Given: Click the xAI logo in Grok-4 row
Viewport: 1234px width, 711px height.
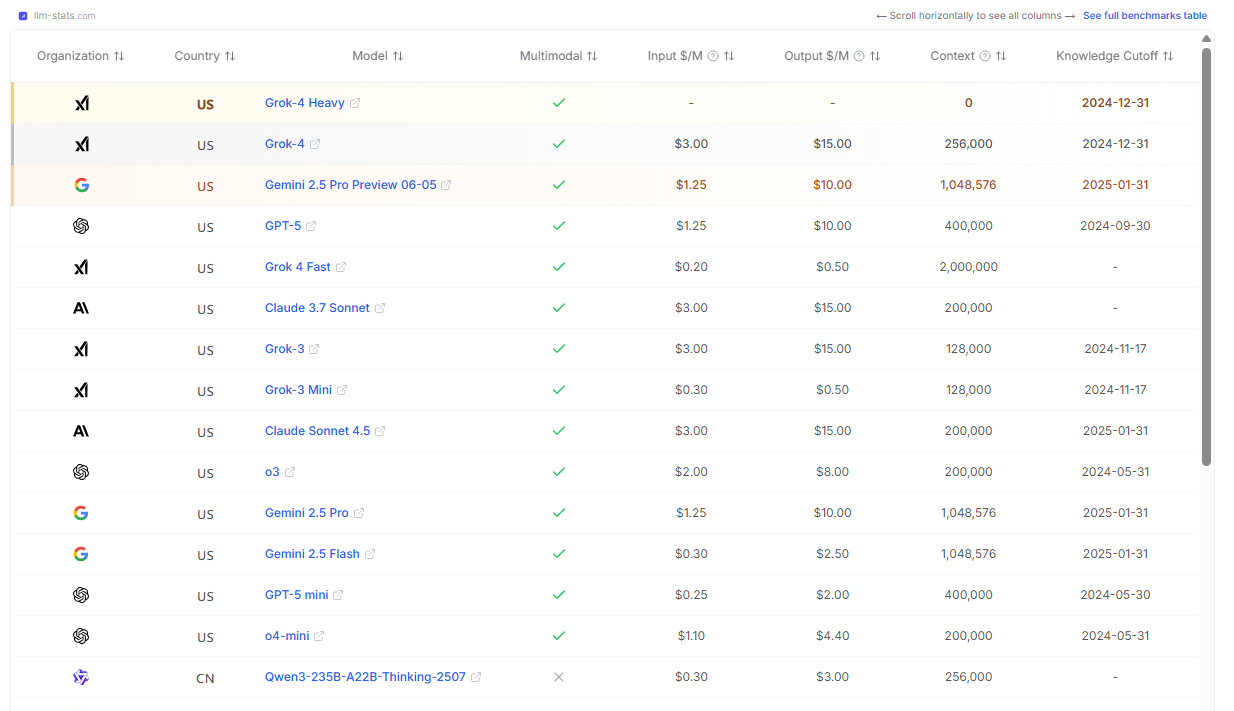Looking at the screenshot, I should tap(81, 144).
